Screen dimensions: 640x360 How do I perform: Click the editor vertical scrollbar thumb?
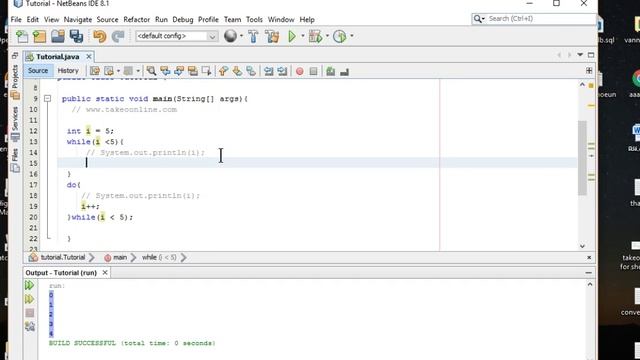pyautogui.click(x=582, y=158)
